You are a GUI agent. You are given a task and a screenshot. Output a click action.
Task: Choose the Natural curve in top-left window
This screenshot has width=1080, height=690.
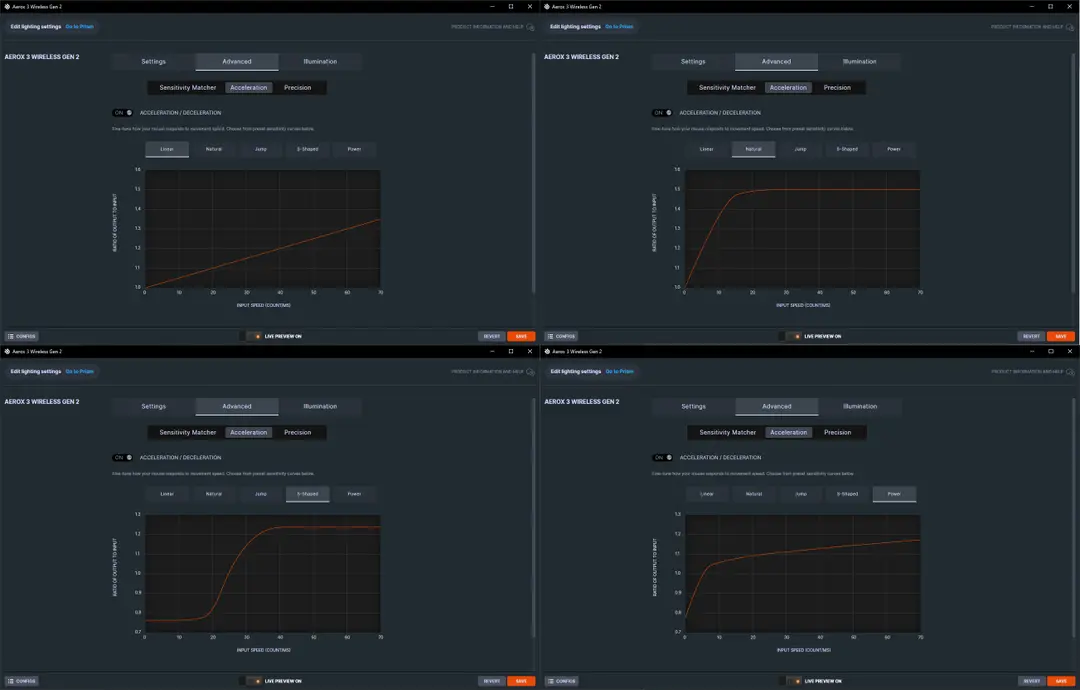tap(214, 149)
